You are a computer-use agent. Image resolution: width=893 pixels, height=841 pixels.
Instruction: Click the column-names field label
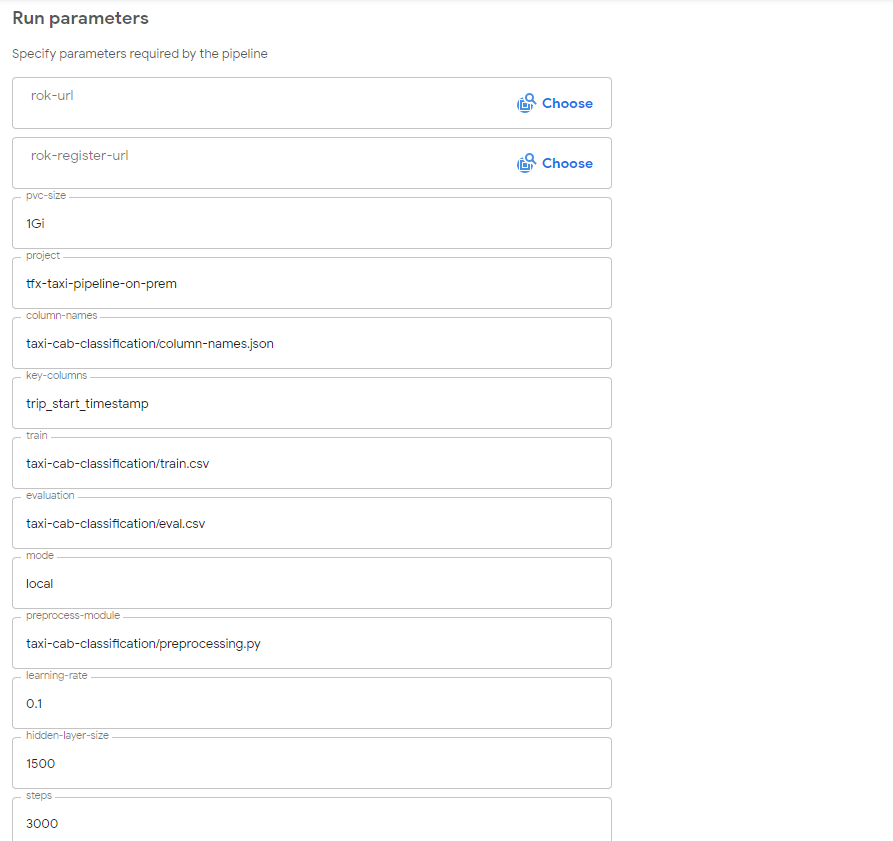[62, 315]
